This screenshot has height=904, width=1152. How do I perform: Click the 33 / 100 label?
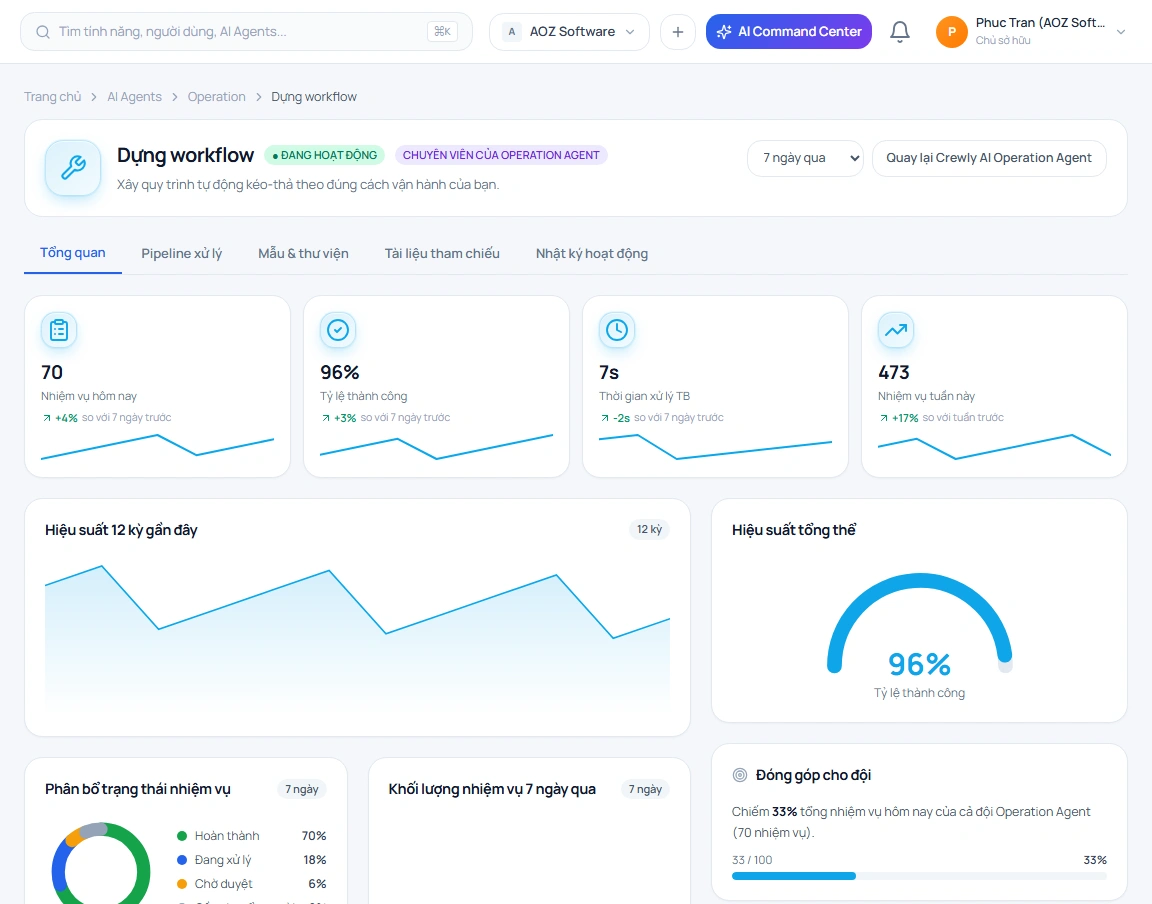(x=752, y=860)
